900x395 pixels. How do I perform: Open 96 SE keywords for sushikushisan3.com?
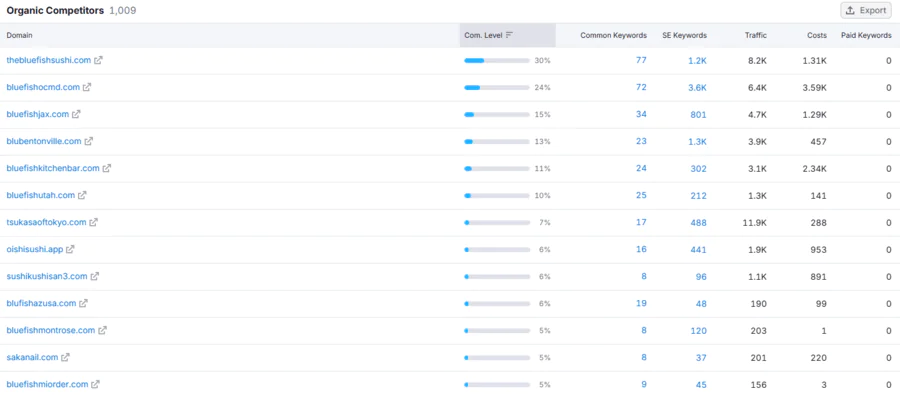[701, 277]
